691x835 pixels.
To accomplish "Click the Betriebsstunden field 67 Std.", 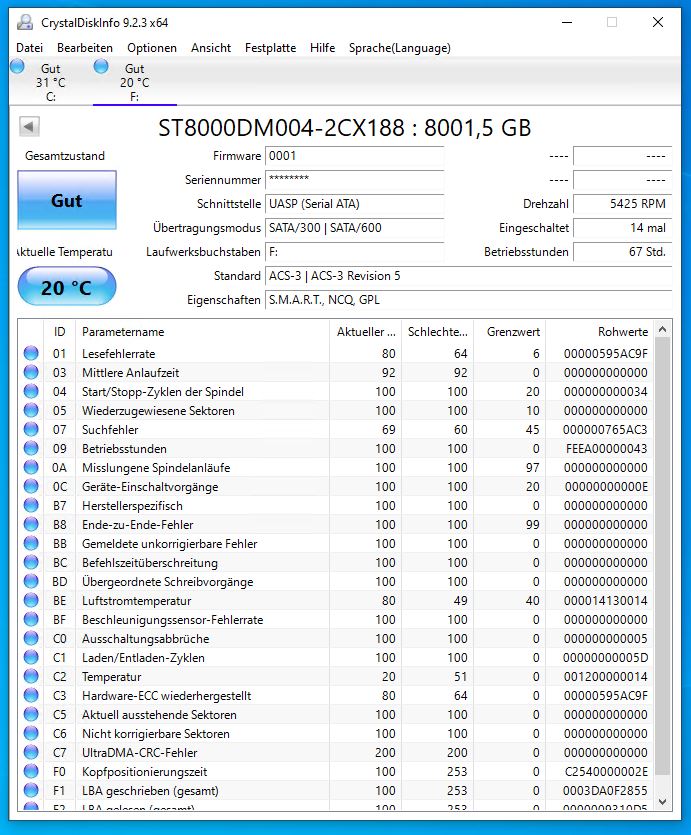I will coord(622,251).
